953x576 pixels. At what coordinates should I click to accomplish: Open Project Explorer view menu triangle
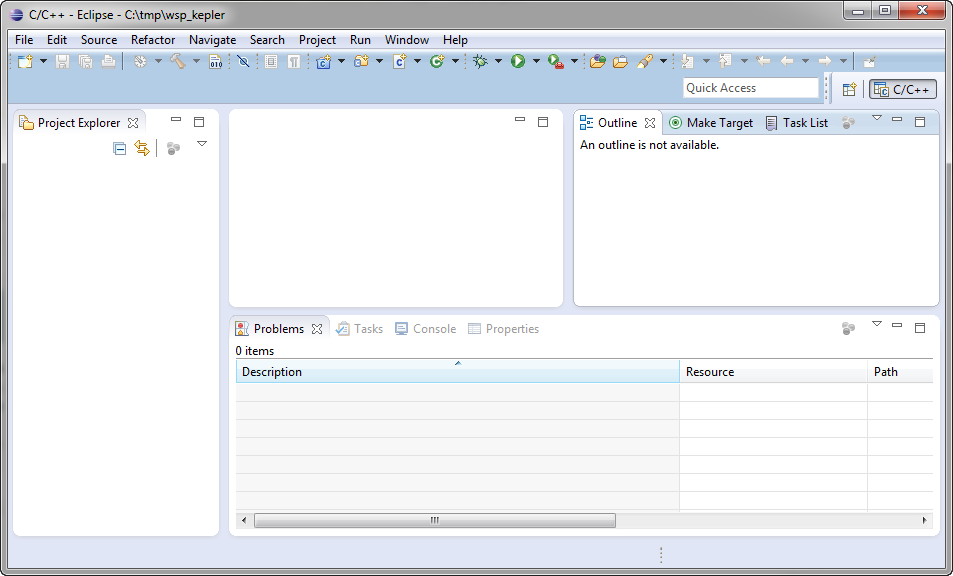point(202,145)
